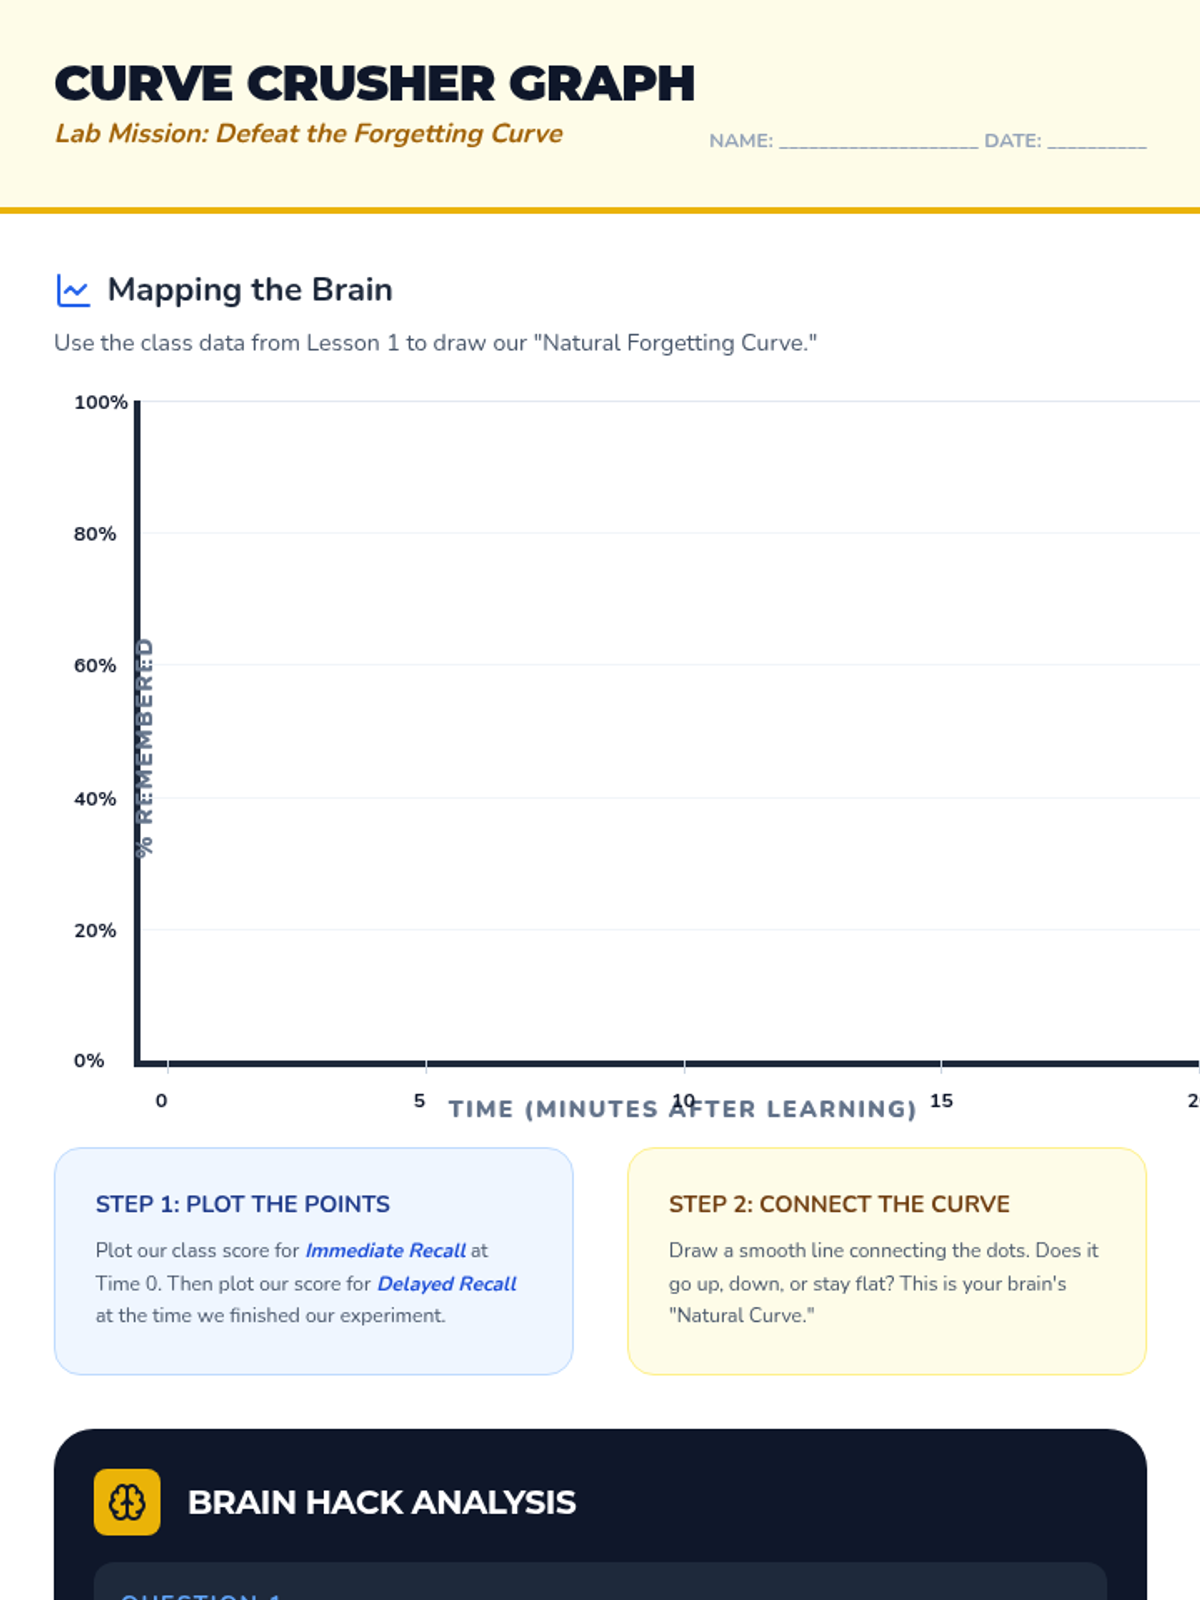Click the Delayed Recall link text
The height and width of the screenshot is (1600, 1200).
446,1283
